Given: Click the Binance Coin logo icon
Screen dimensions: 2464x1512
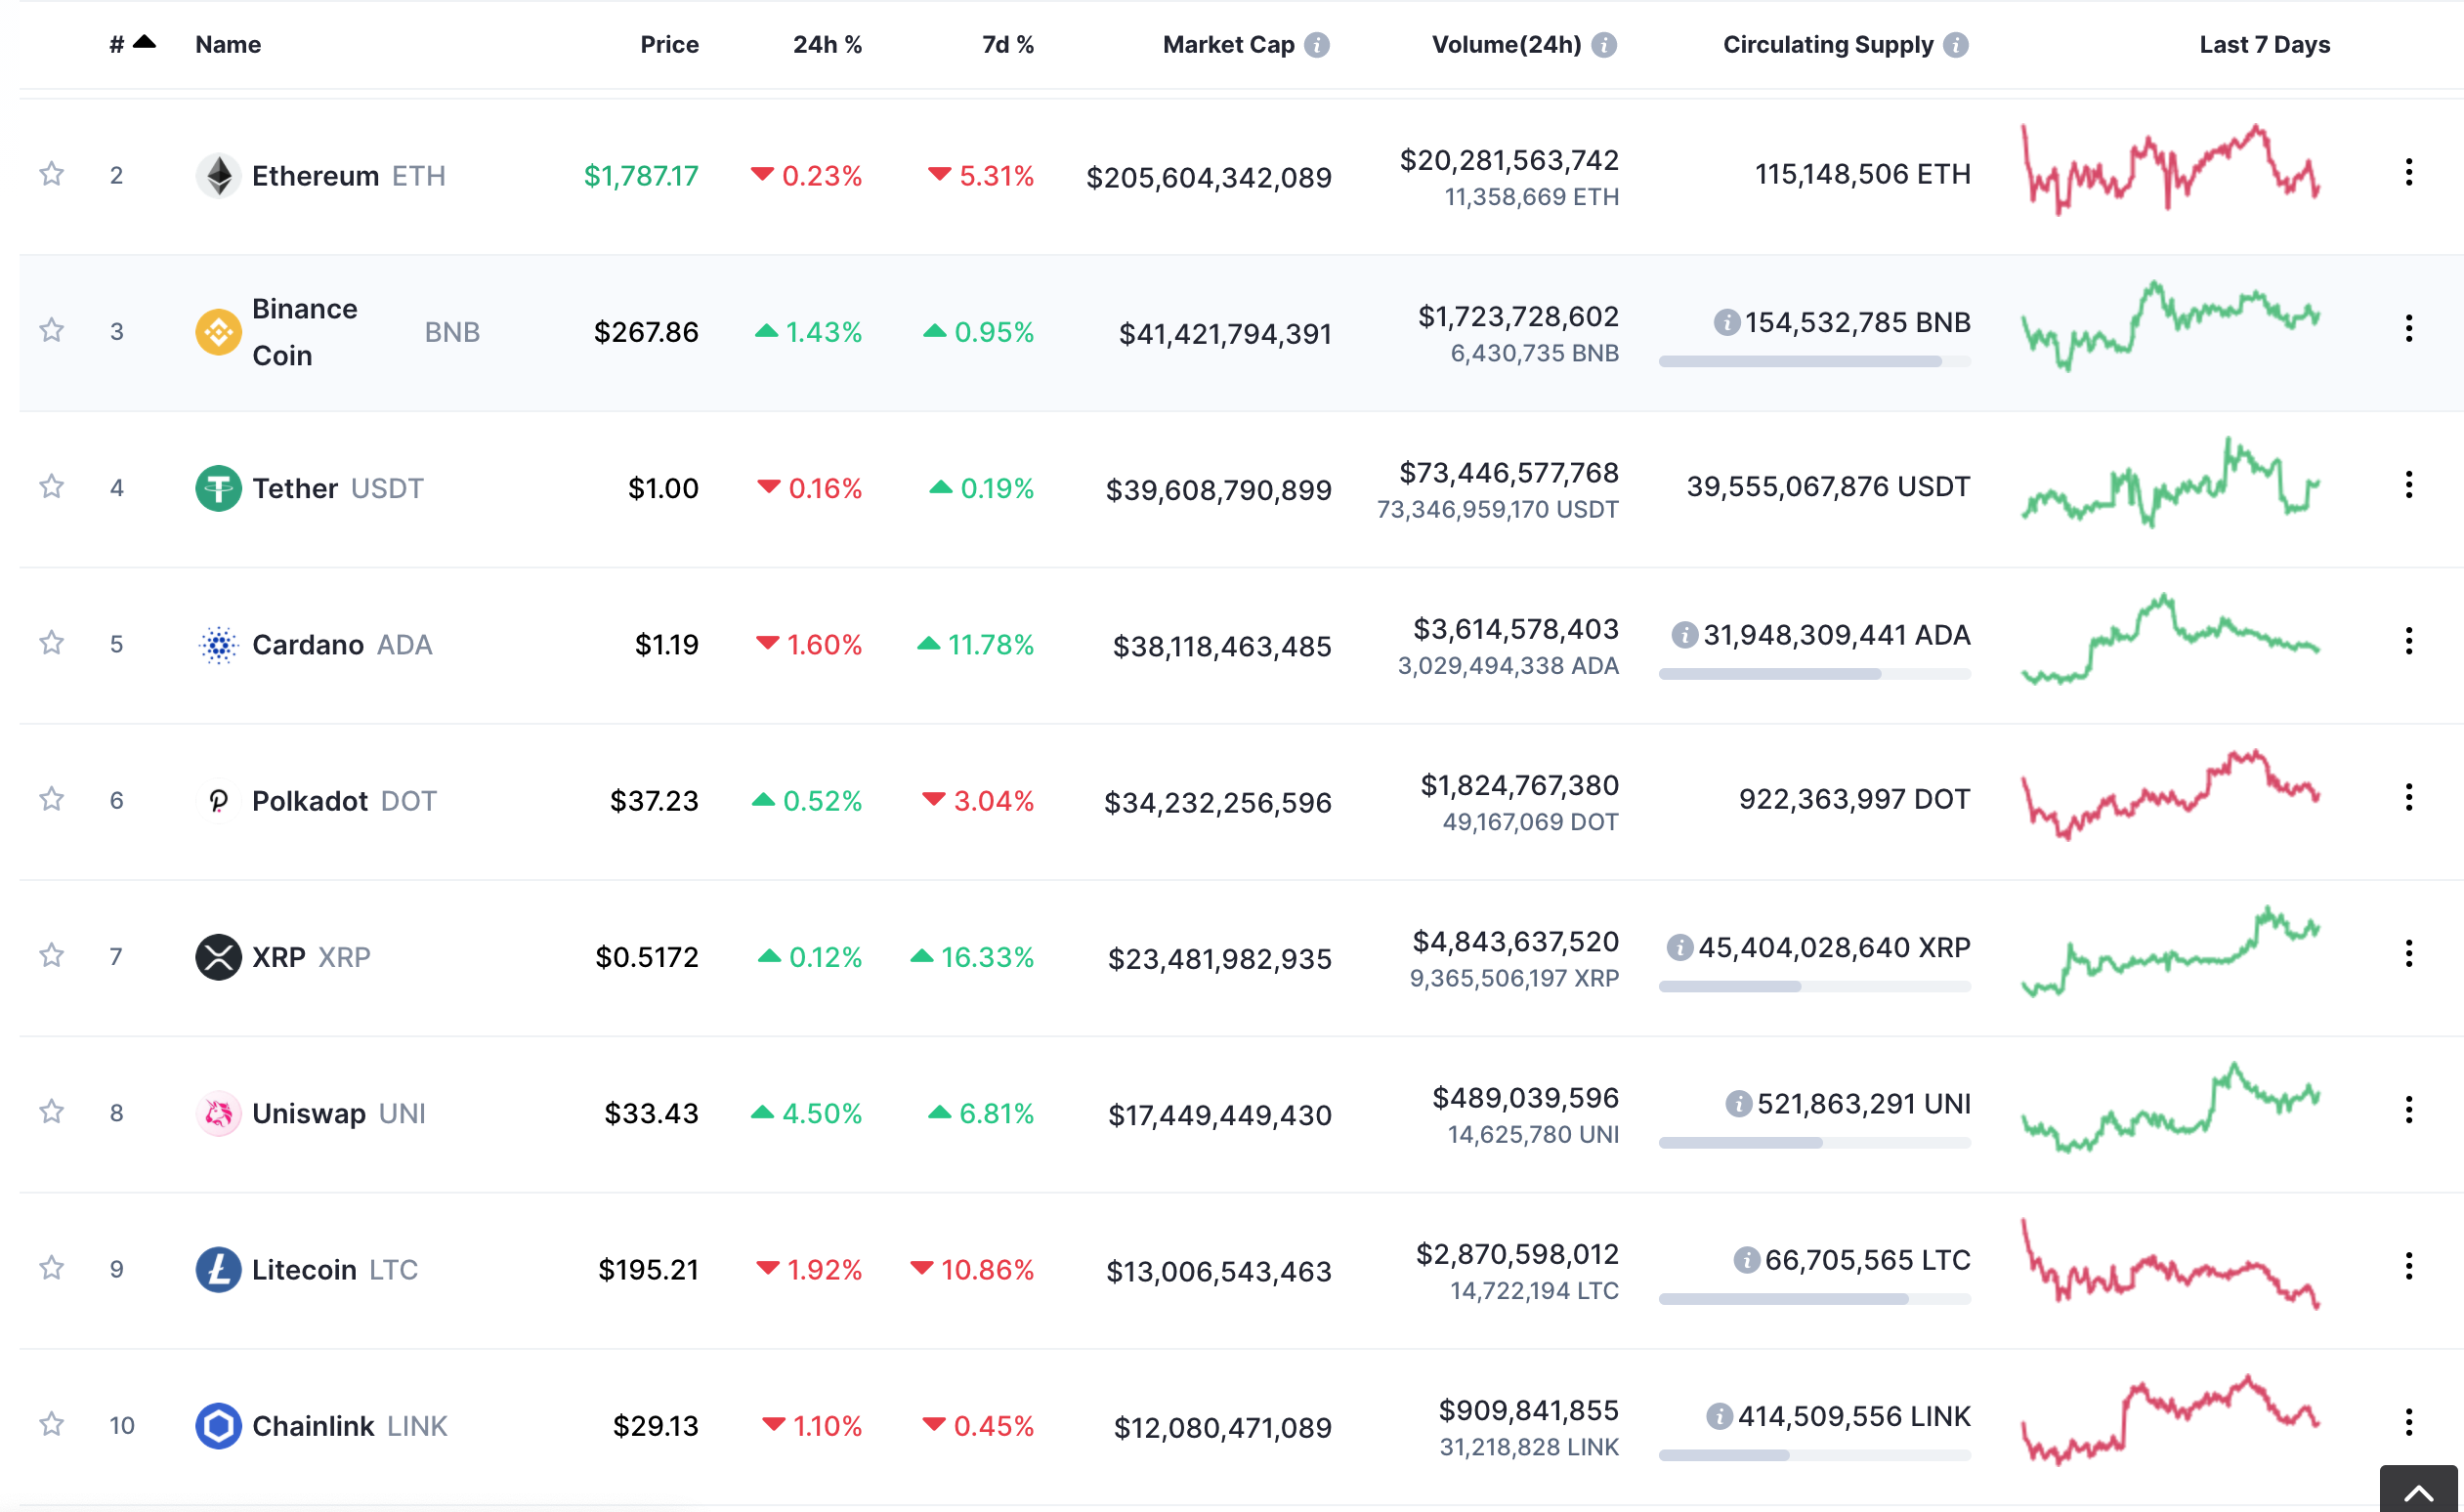Looking at the screenshot, I should (218, 332).
